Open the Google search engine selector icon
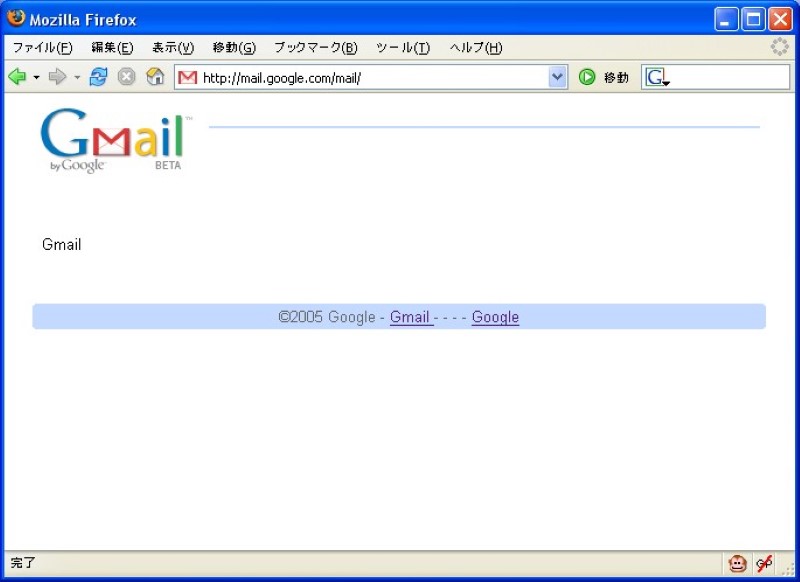The width and height of the screenshot is (800, 582). click(x=657, y=78)
